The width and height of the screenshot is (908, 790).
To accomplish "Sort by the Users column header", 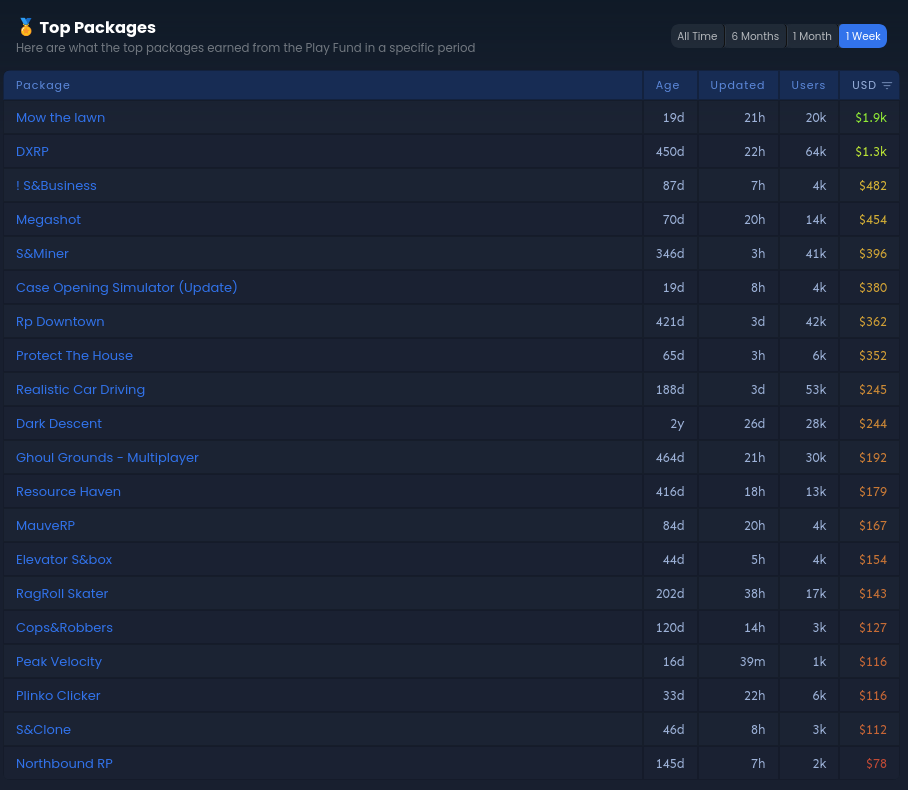I will (808, 85).
